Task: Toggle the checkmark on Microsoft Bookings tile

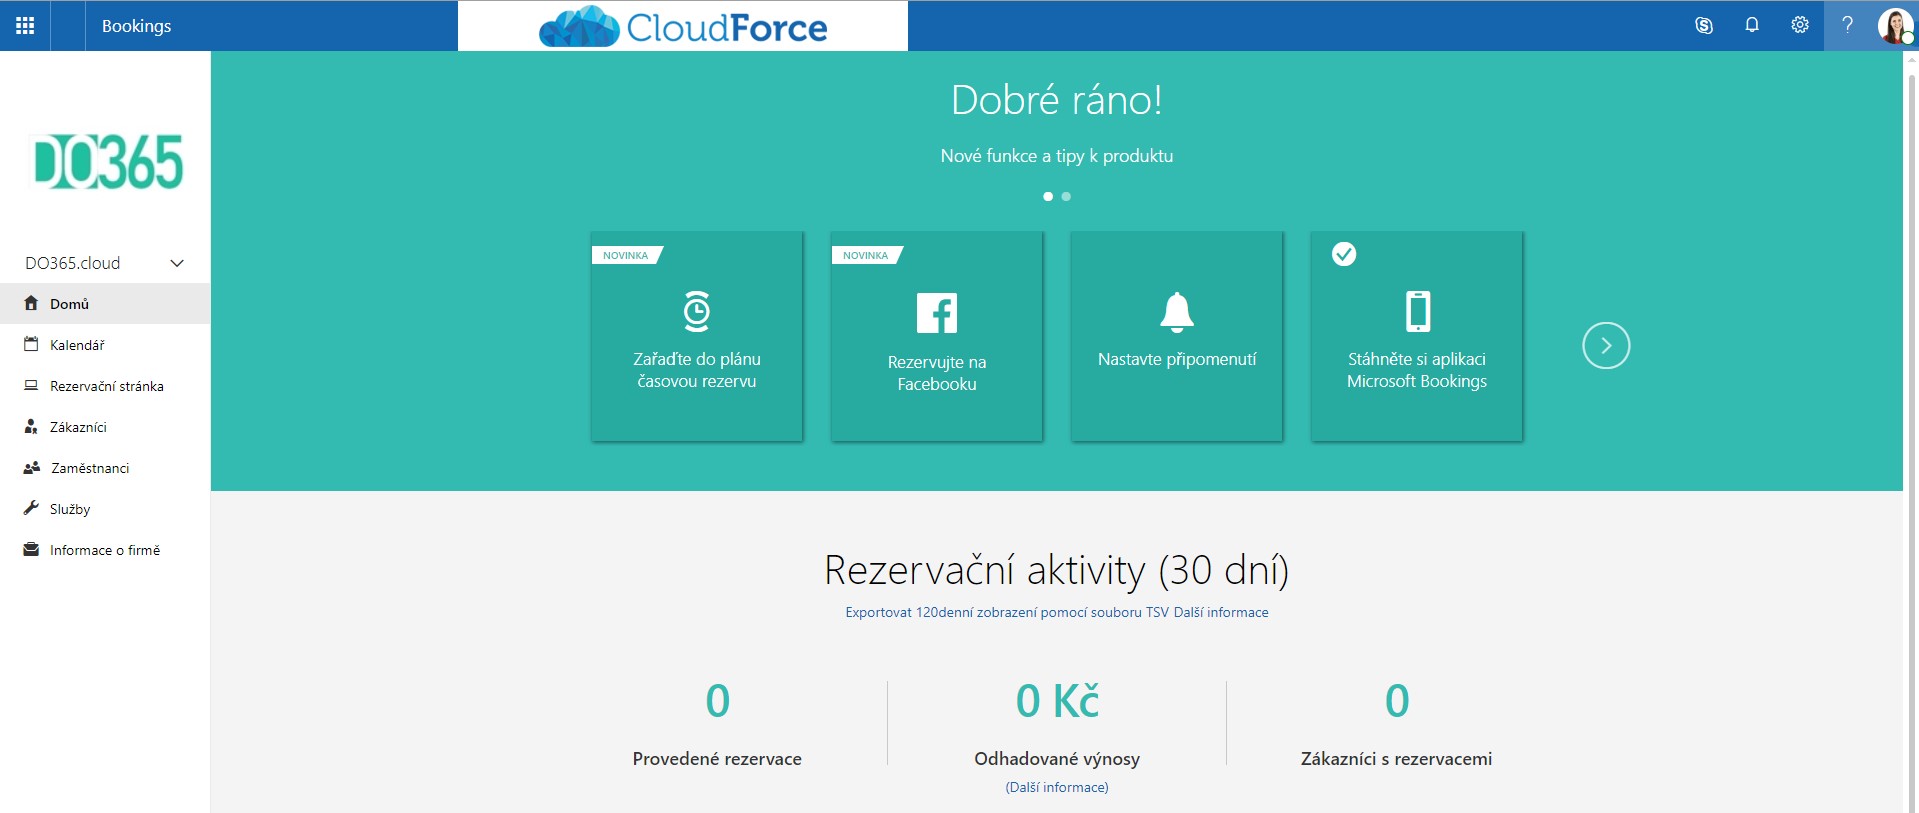Action: tap(1344, 254)
